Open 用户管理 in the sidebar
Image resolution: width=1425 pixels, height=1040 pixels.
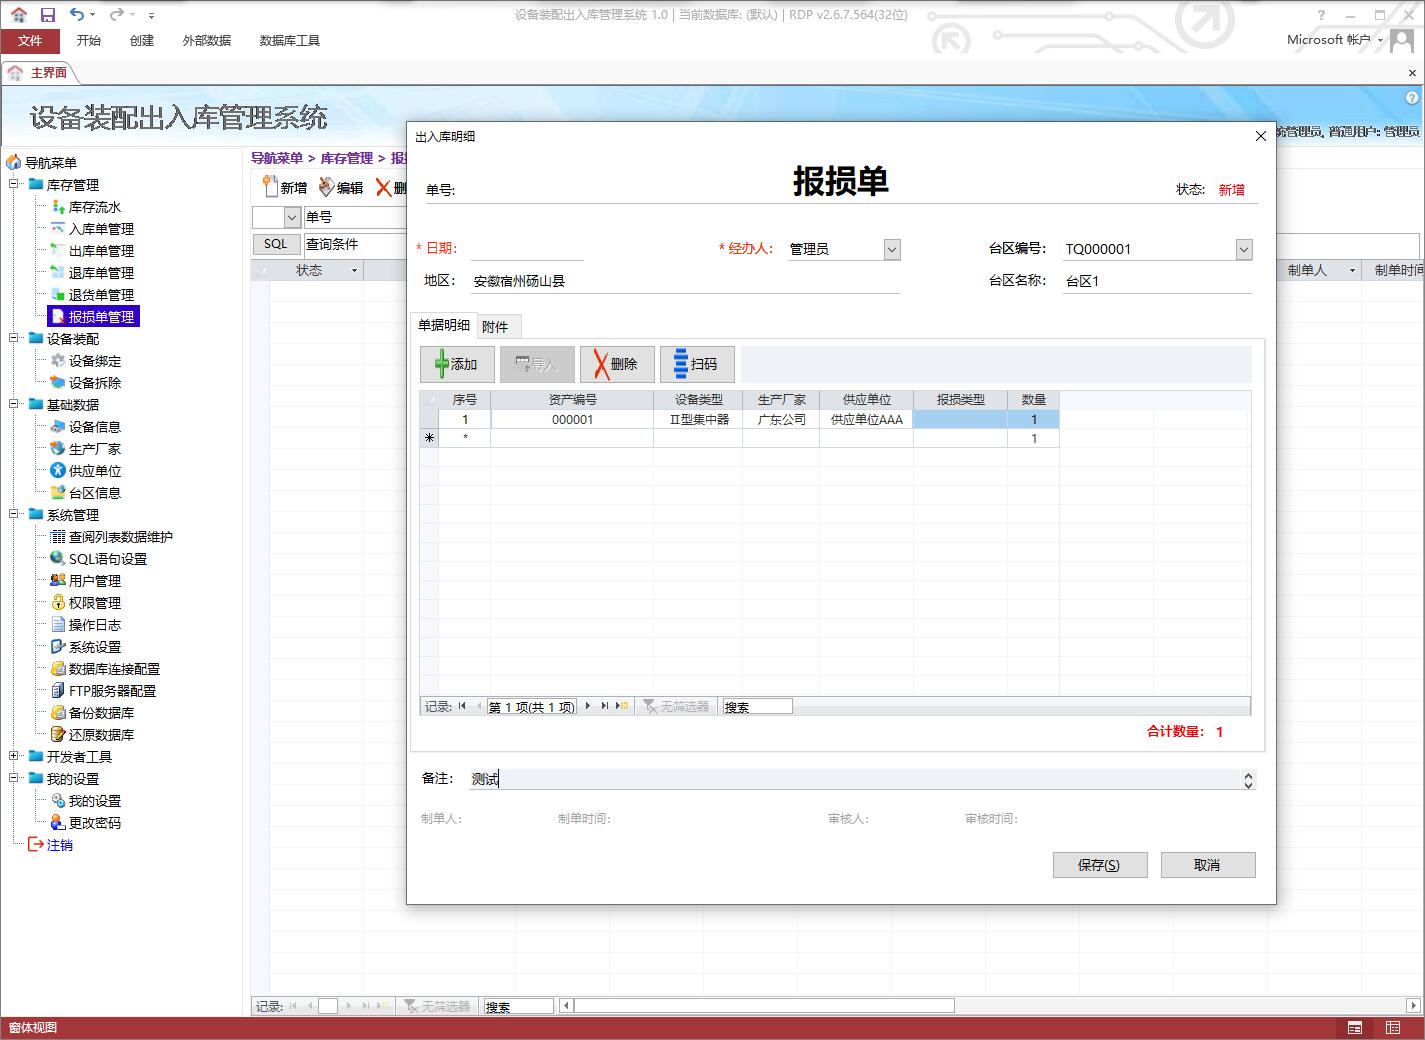click(x=94, y=581)
